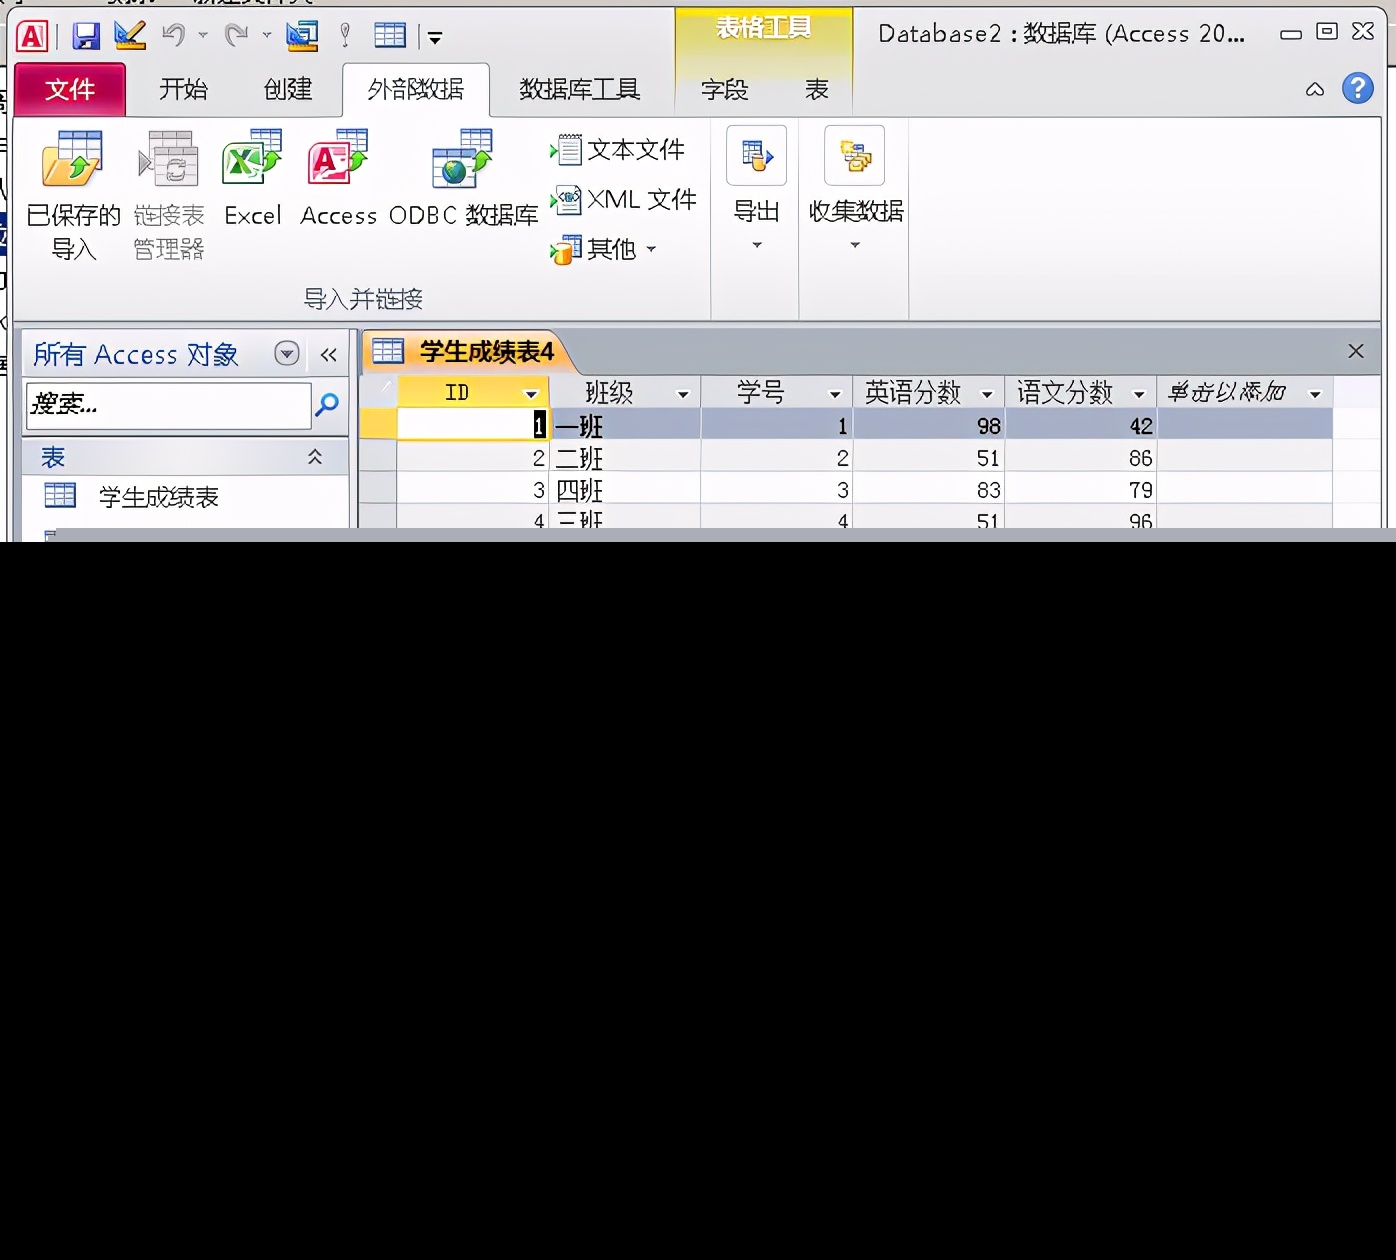Undo the last action
The width and height of the screenshot is (1396, 1260).
pyautogui.click(x=174, y=36)
